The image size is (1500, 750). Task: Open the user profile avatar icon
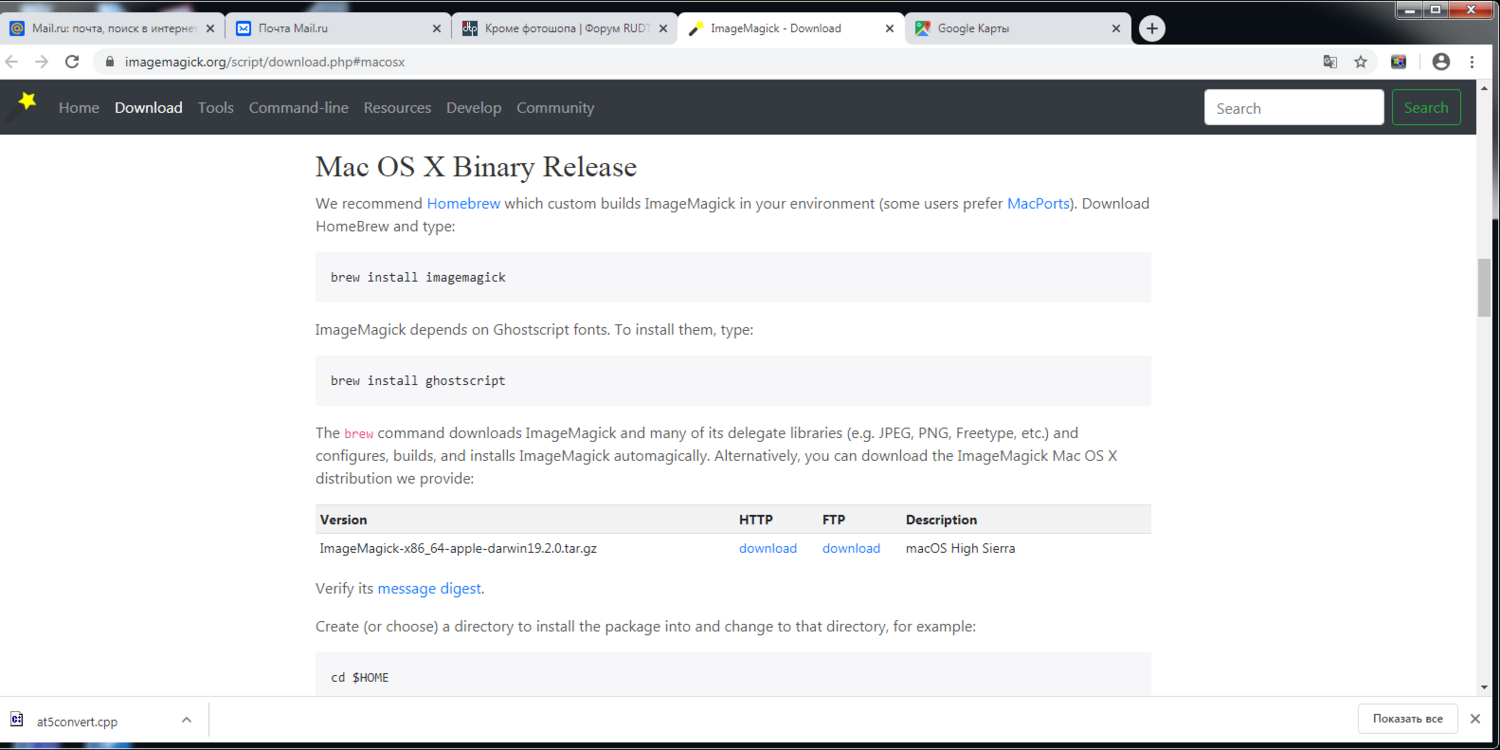[1441, 62]
